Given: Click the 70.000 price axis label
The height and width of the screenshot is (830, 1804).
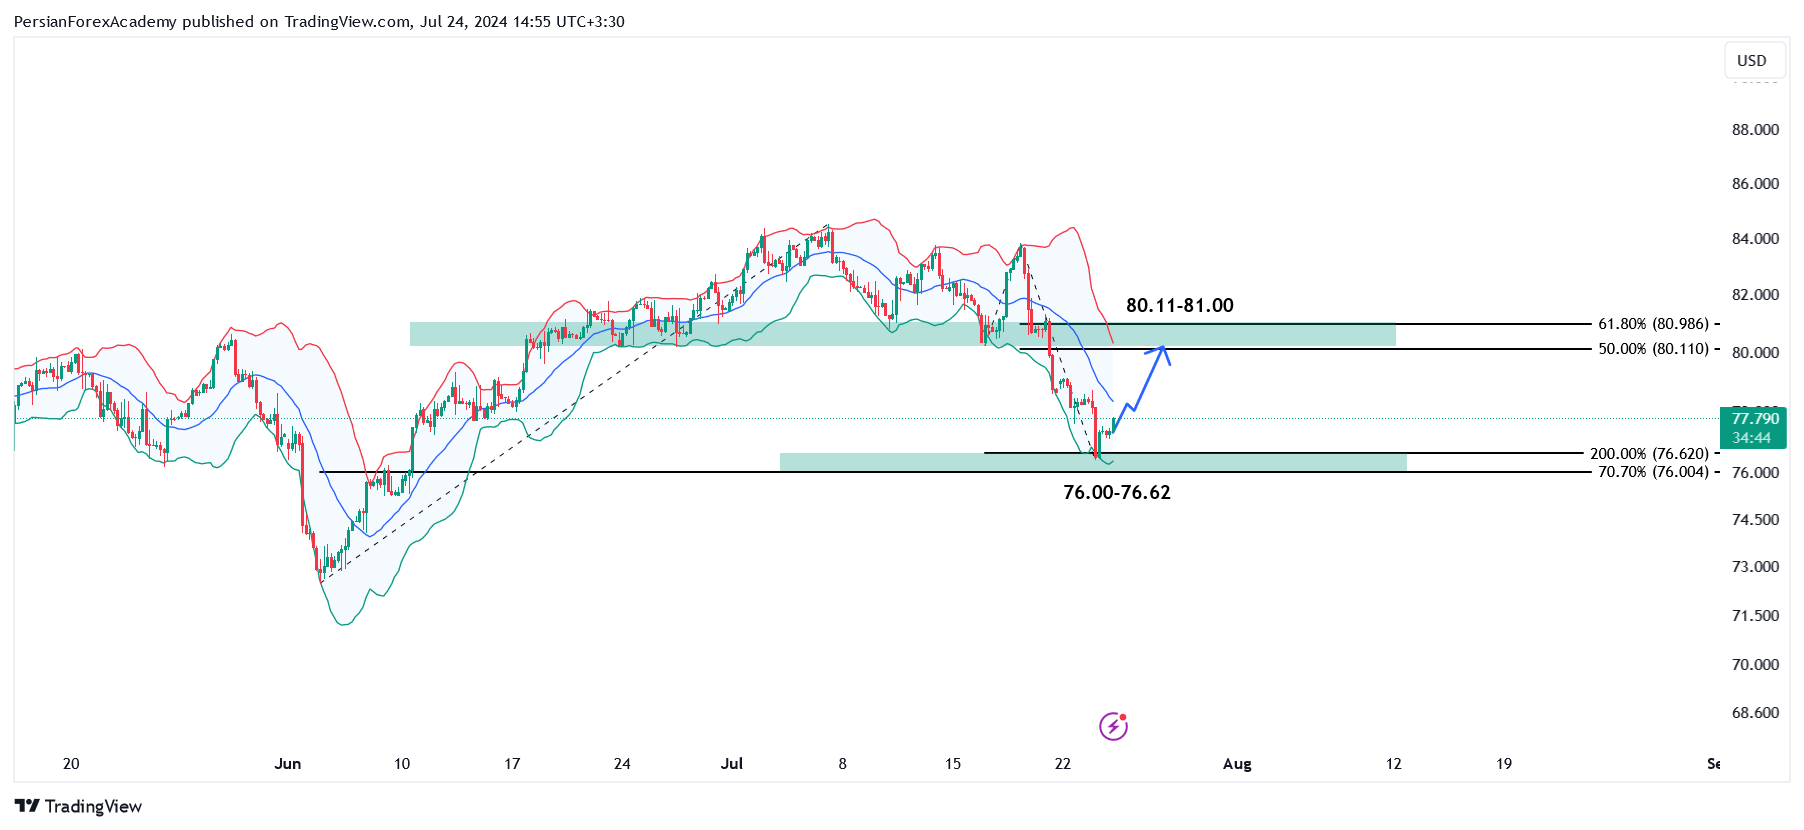Looking at the screenshot, I should click(1755, 664).
